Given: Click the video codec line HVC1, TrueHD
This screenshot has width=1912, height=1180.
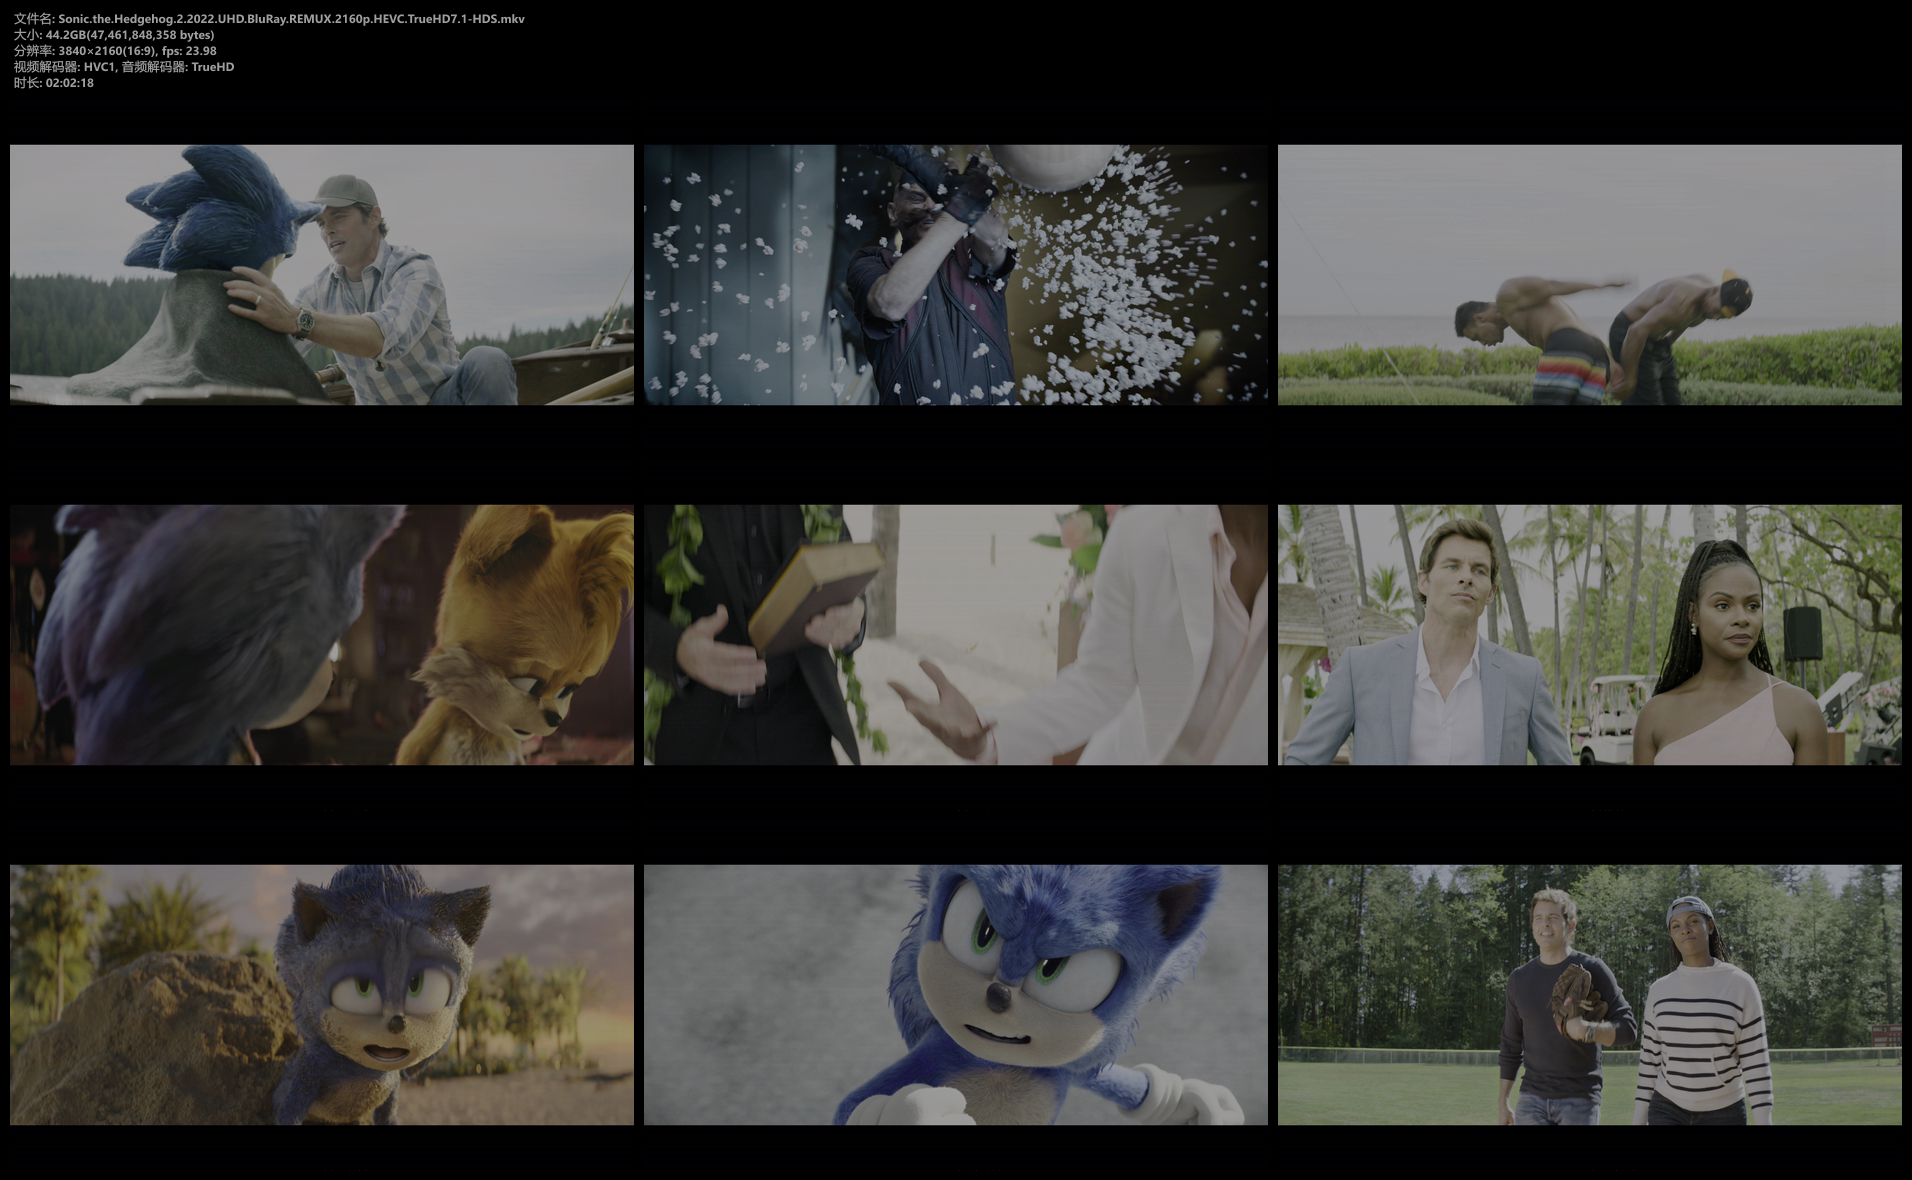Looking at the screenshot, I should click(x=124, y=67).
